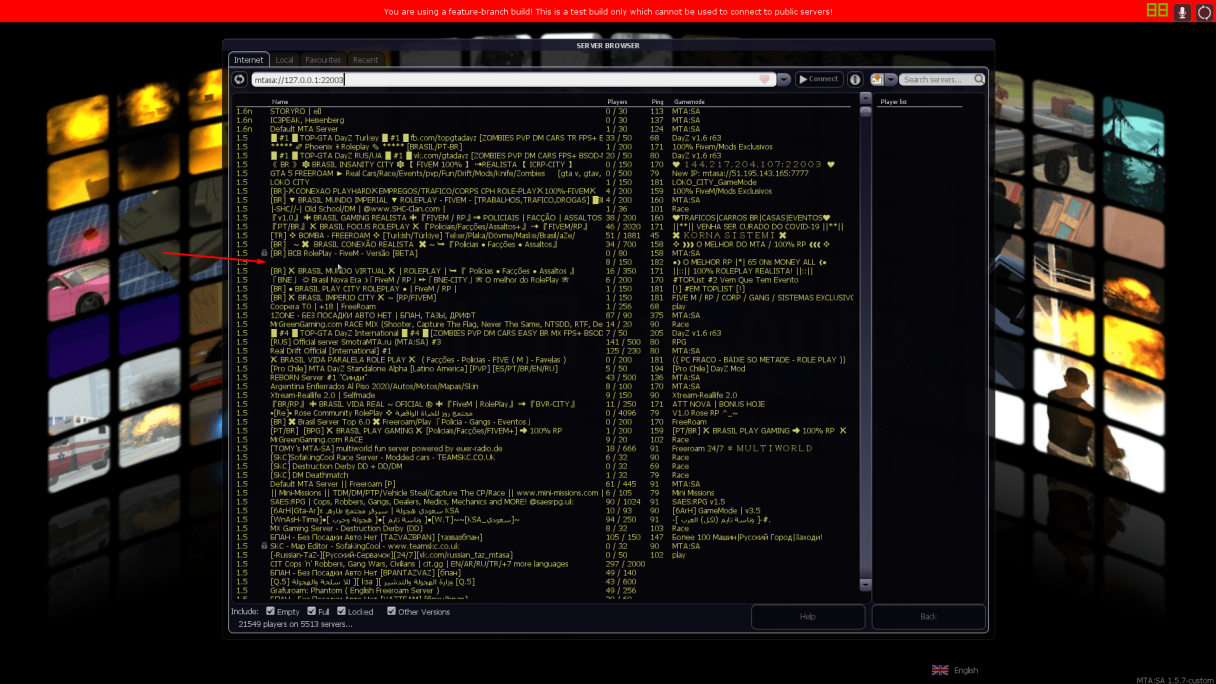Select IC3PEAK, Heisenberg server row
The height and width of the screenshot is (684, 1216).
point(543,120)
